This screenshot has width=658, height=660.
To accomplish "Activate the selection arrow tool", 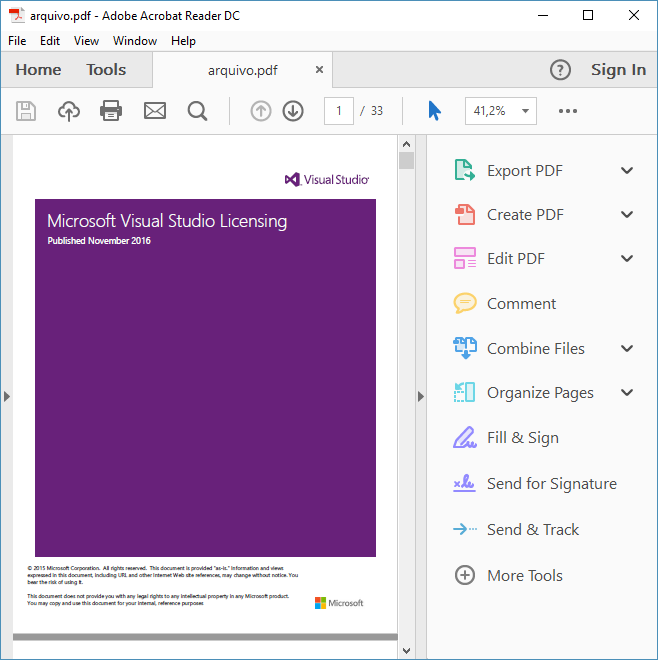I will point(434,111).
